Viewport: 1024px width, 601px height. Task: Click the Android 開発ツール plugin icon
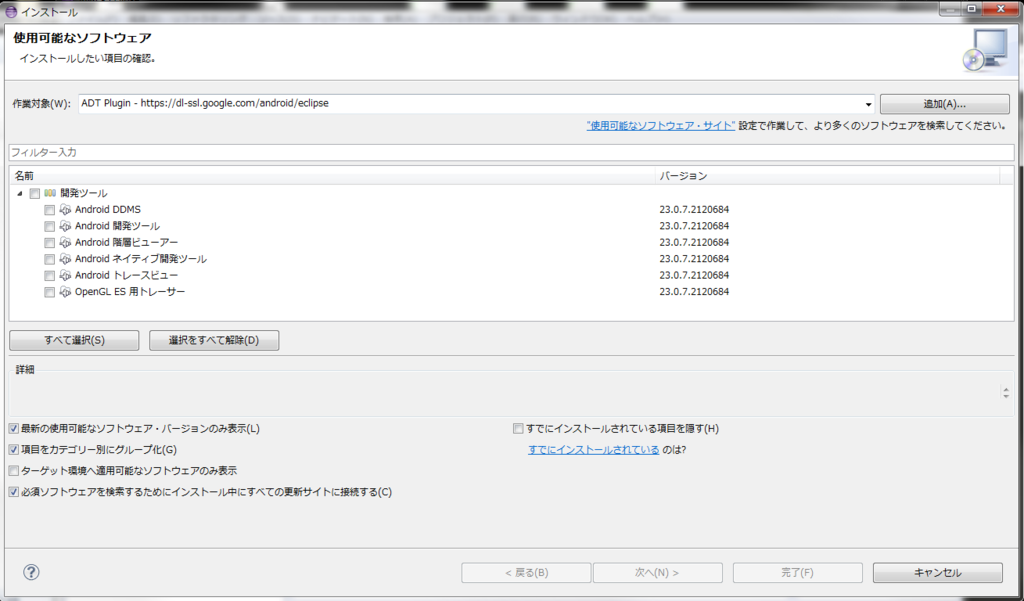[x=64, y=225]
